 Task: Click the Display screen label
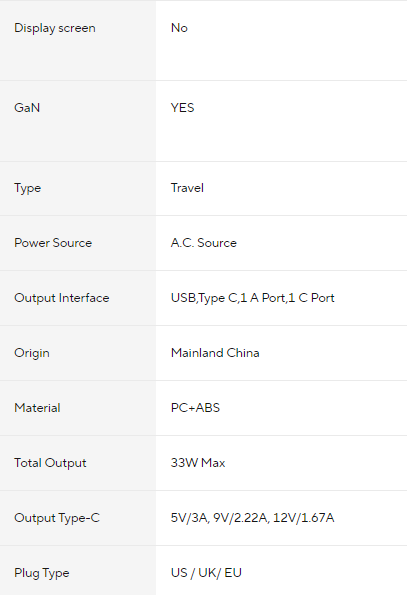coord(55,28)
